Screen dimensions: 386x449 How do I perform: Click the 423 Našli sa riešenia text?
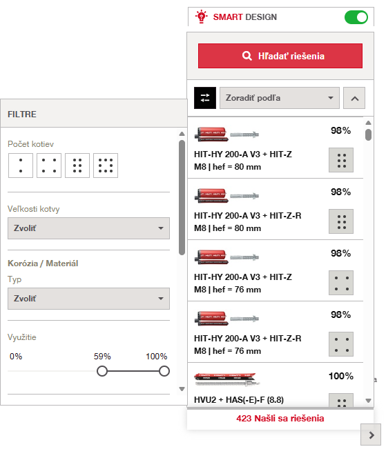pyautogui.click(x=280, y=418)
